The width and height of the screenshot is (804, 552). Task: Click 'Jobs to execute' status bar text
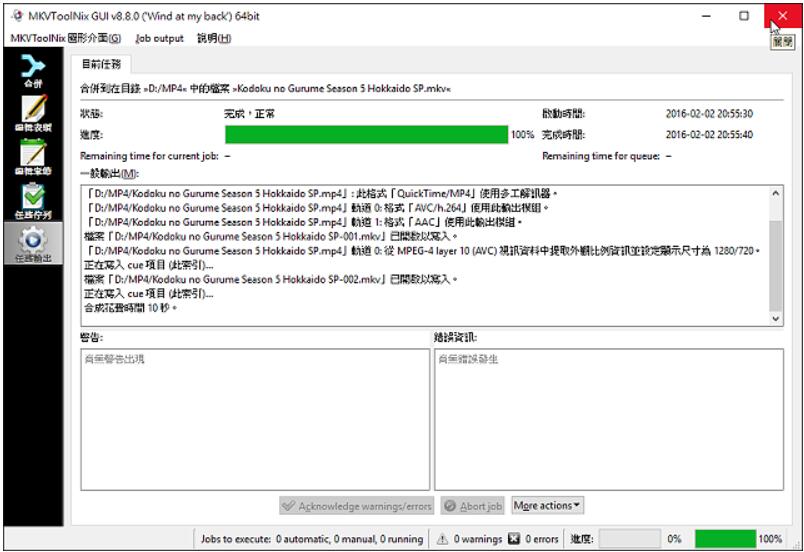pos(312,539)
